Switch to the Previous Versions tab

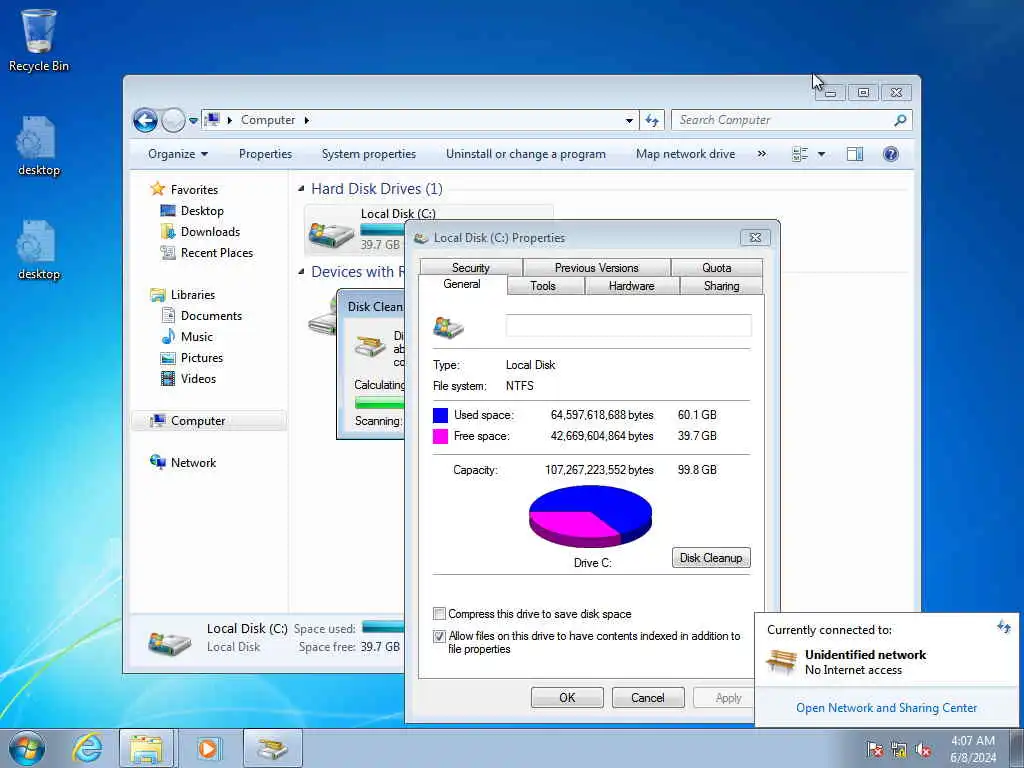pyautogui.click(x=596, y=268)
